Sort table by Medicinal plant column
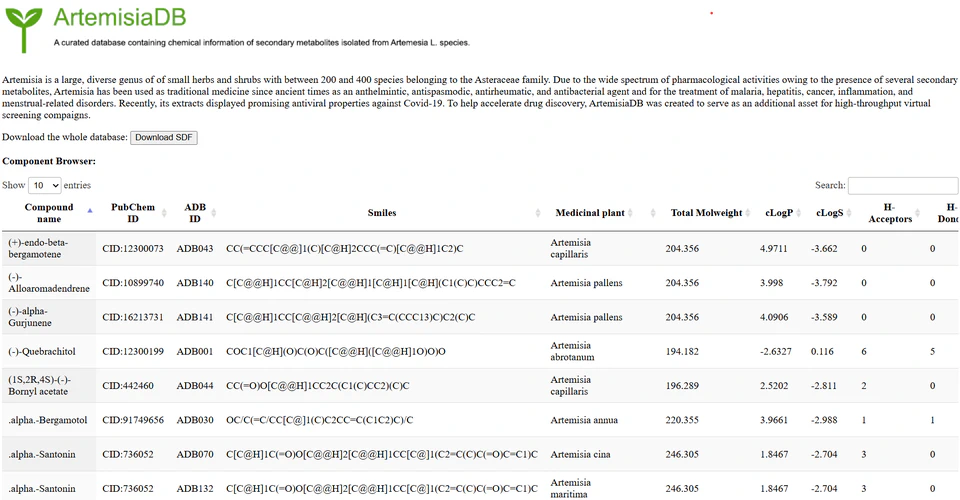The width and height of the screenshot is (960, 500). click(590, 213)
